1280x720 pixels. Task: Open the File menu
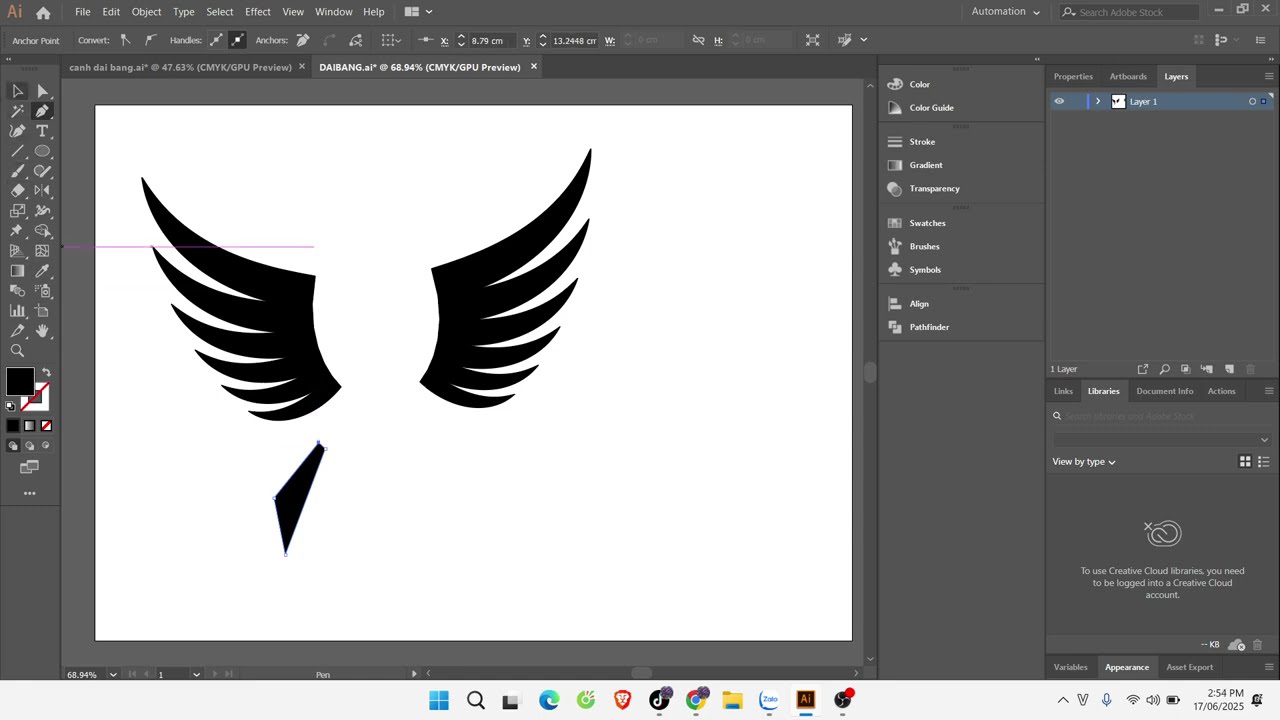pos(82,12)
